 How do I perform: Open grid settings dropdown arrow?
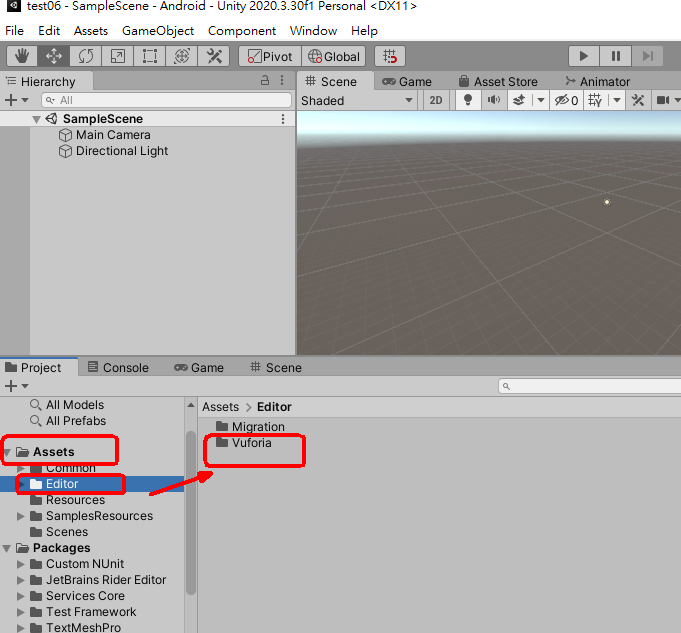click(x=617, y=101)
